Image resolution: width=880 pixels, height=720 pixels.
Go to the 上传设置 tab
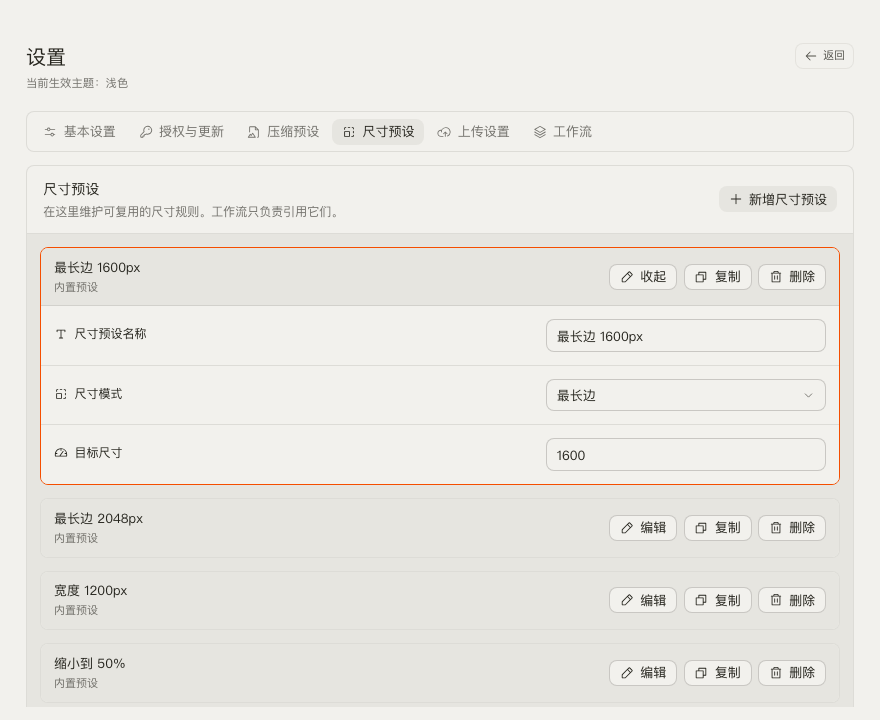tap(473, 132)
